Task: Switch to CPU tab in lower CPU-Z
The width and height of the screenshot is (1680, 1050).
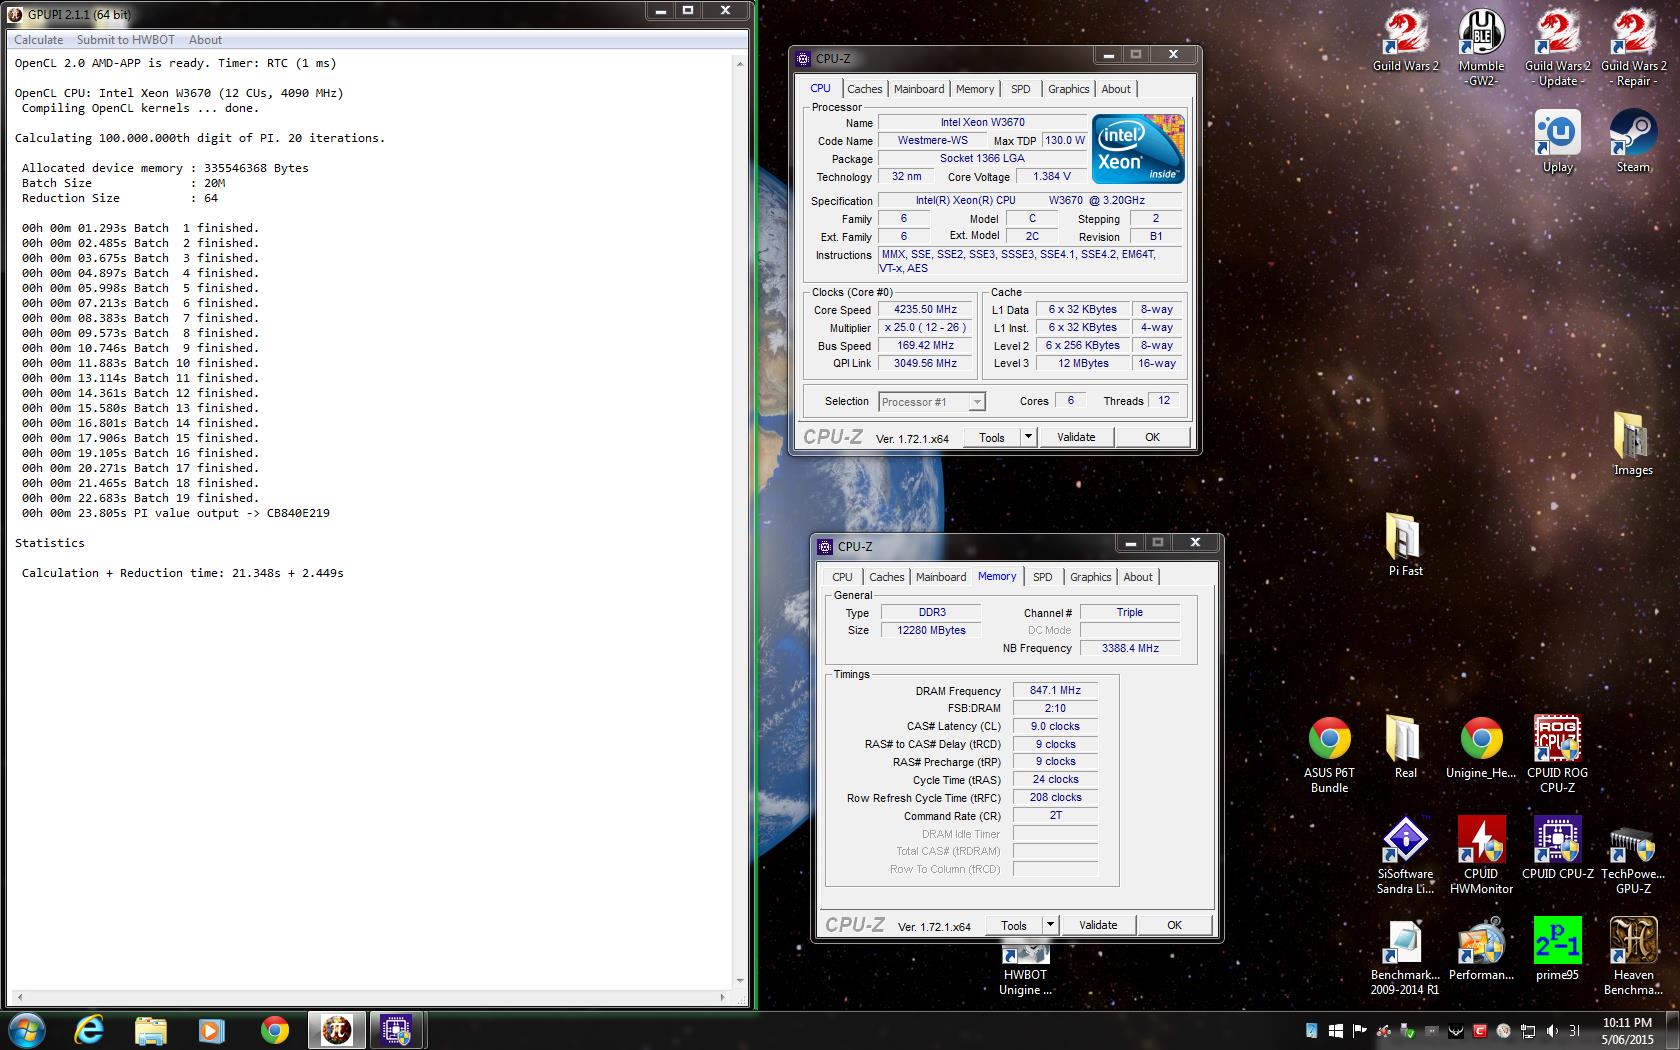Action: coord(842,577)
